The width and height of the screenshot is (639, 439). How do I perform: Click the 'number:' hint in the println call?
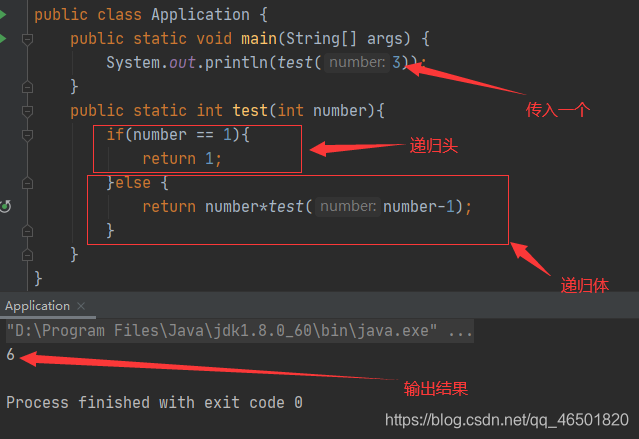coord(357,62)
